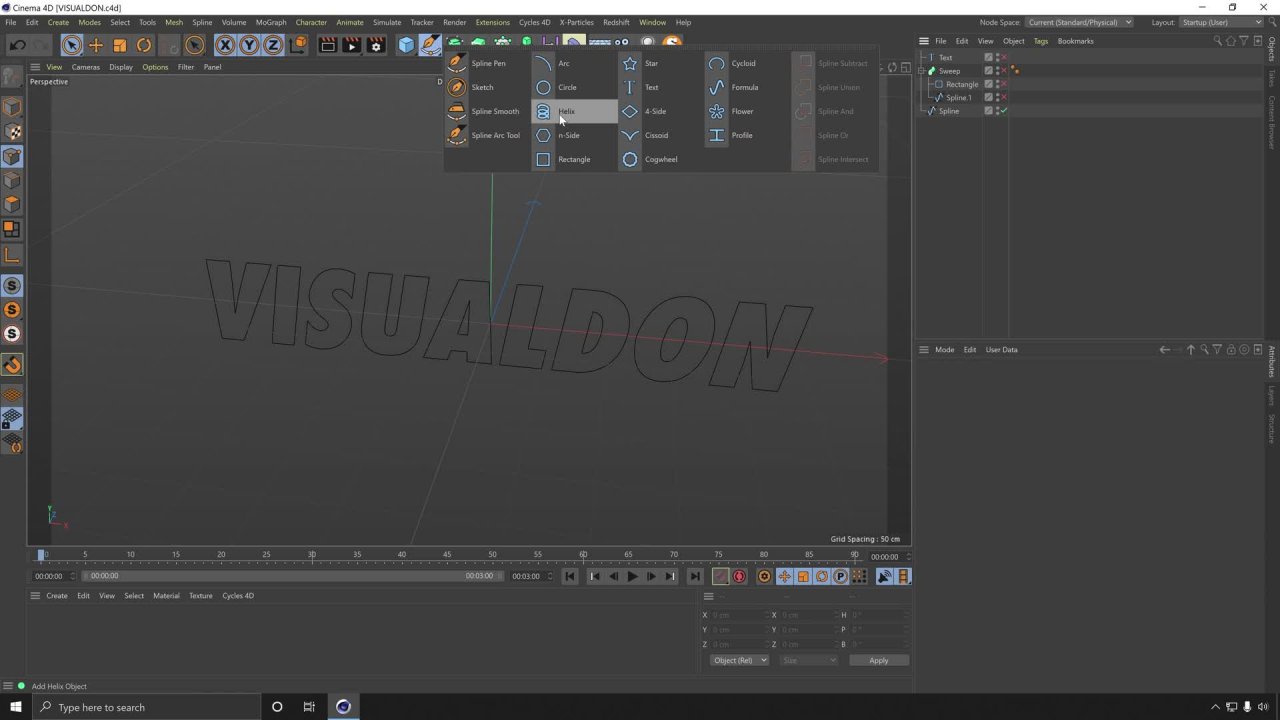Open the Node Space dropdown

coord(1080,22)
